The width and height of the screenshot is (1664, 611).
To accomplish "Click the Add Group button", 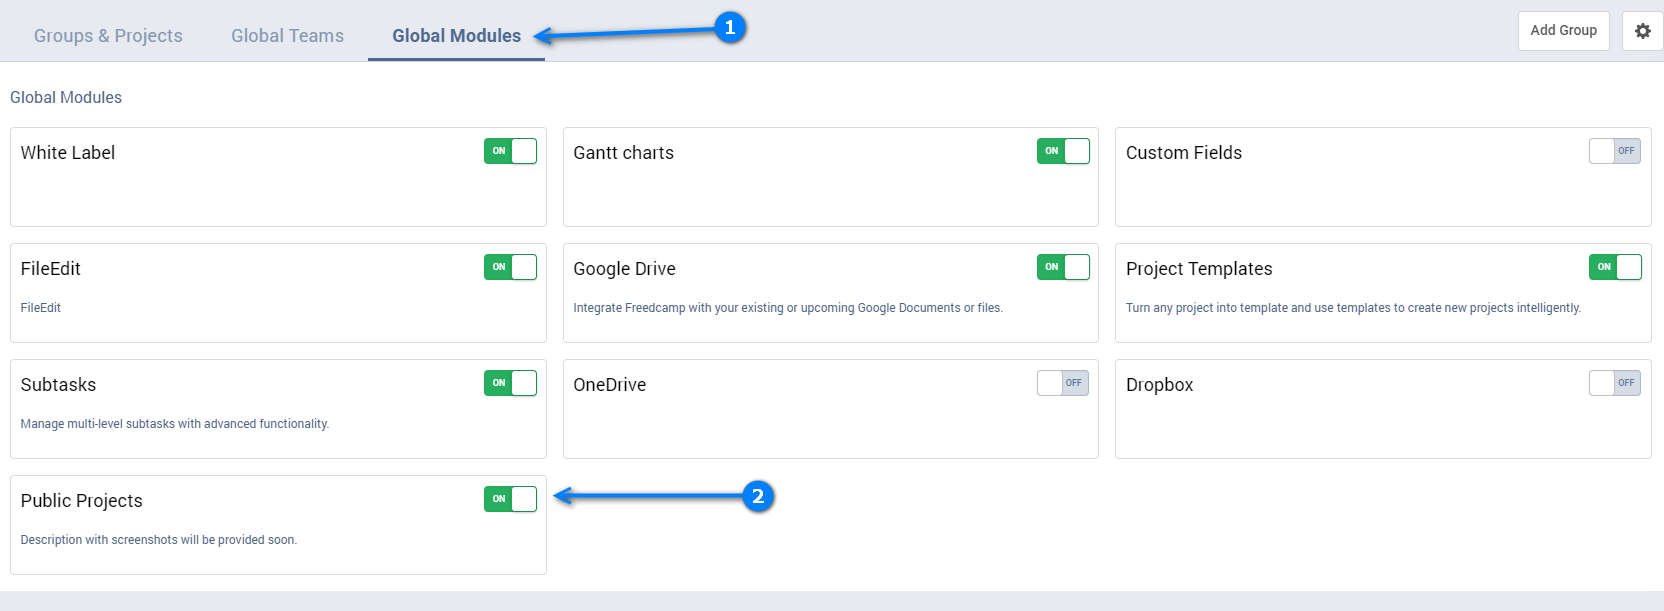I will click(1563, 31).
